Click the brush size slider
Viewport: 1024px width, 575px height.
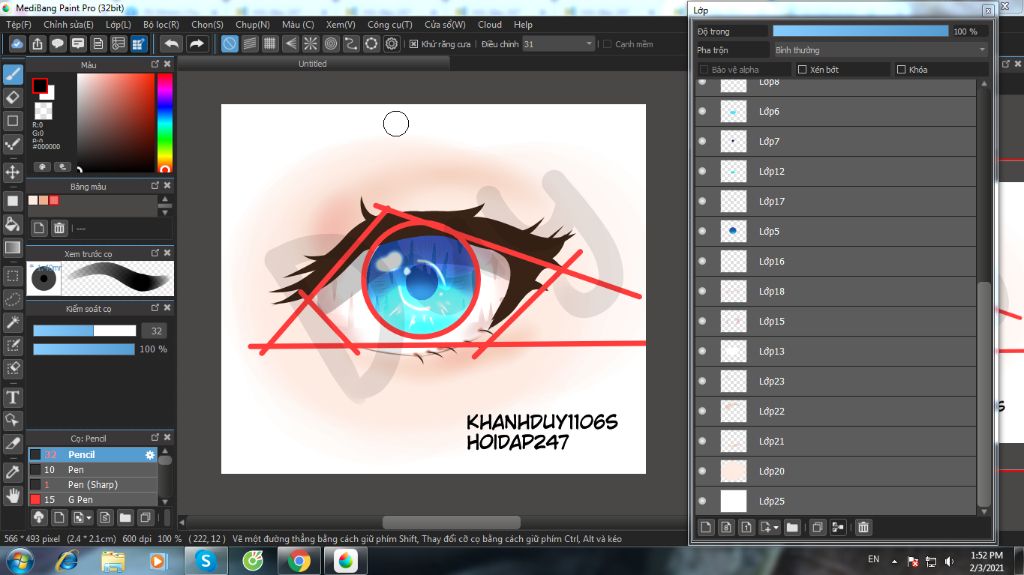[84, 331]
